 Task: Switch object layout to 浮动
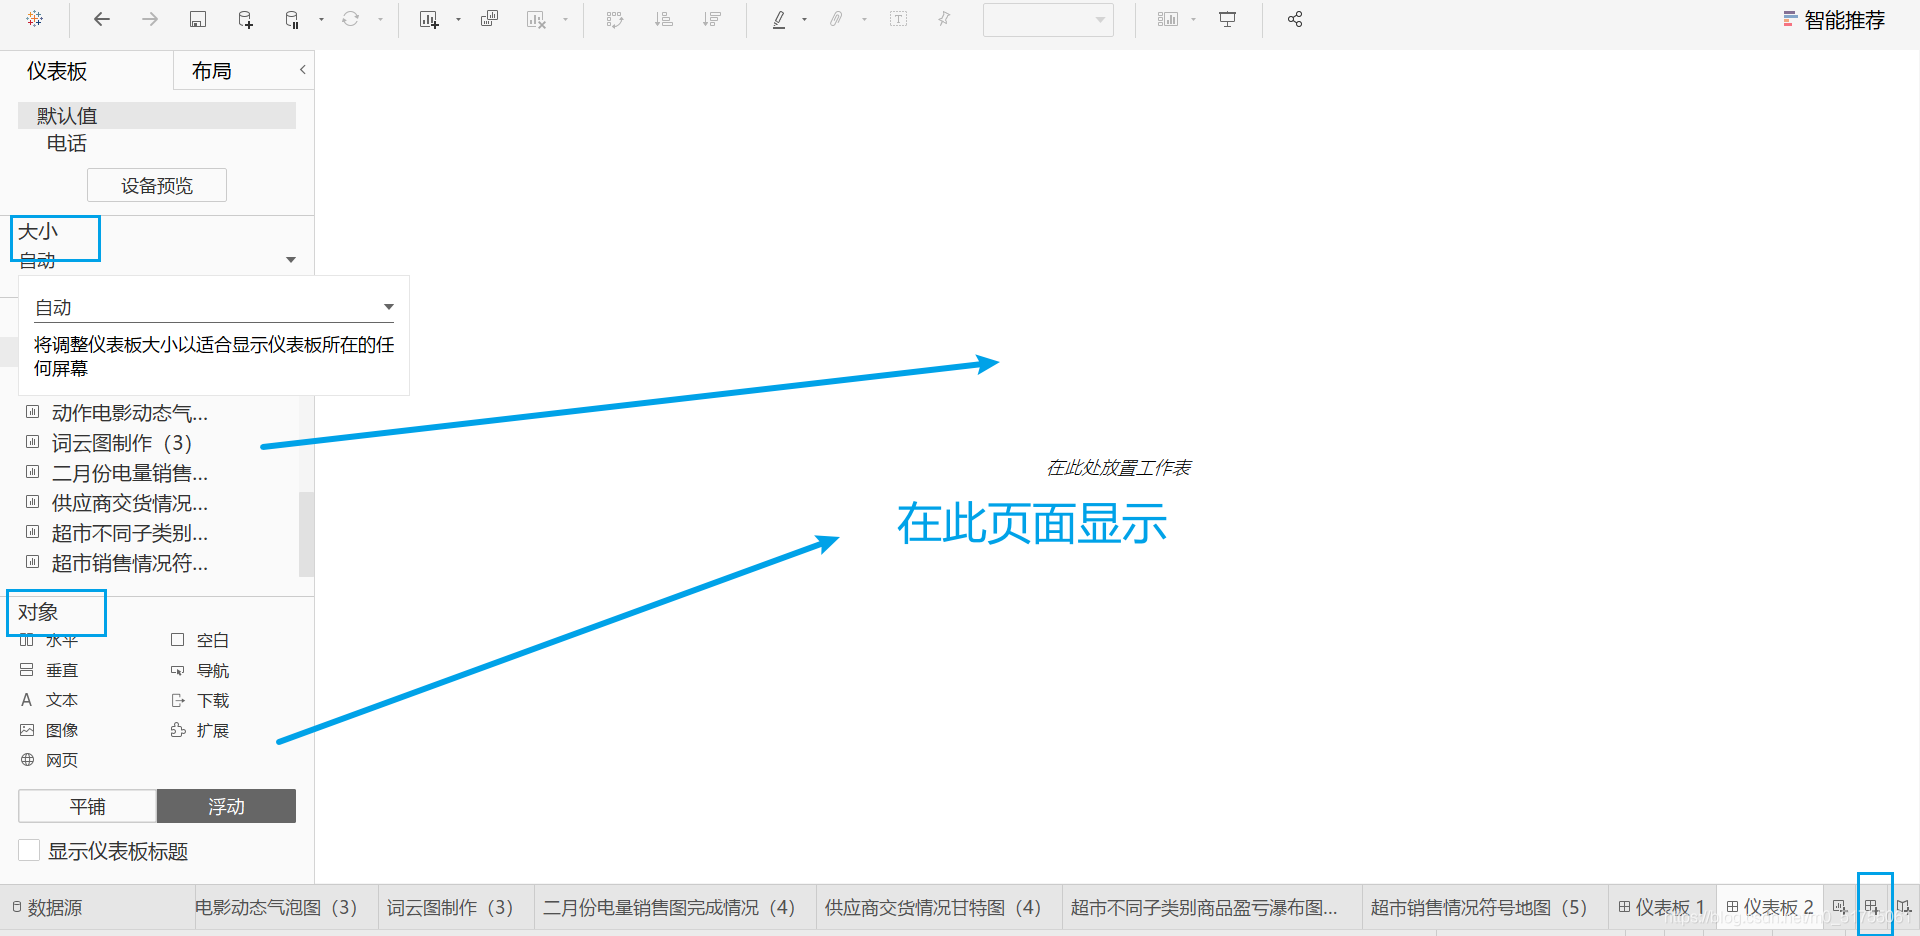[x=226, y=806]
